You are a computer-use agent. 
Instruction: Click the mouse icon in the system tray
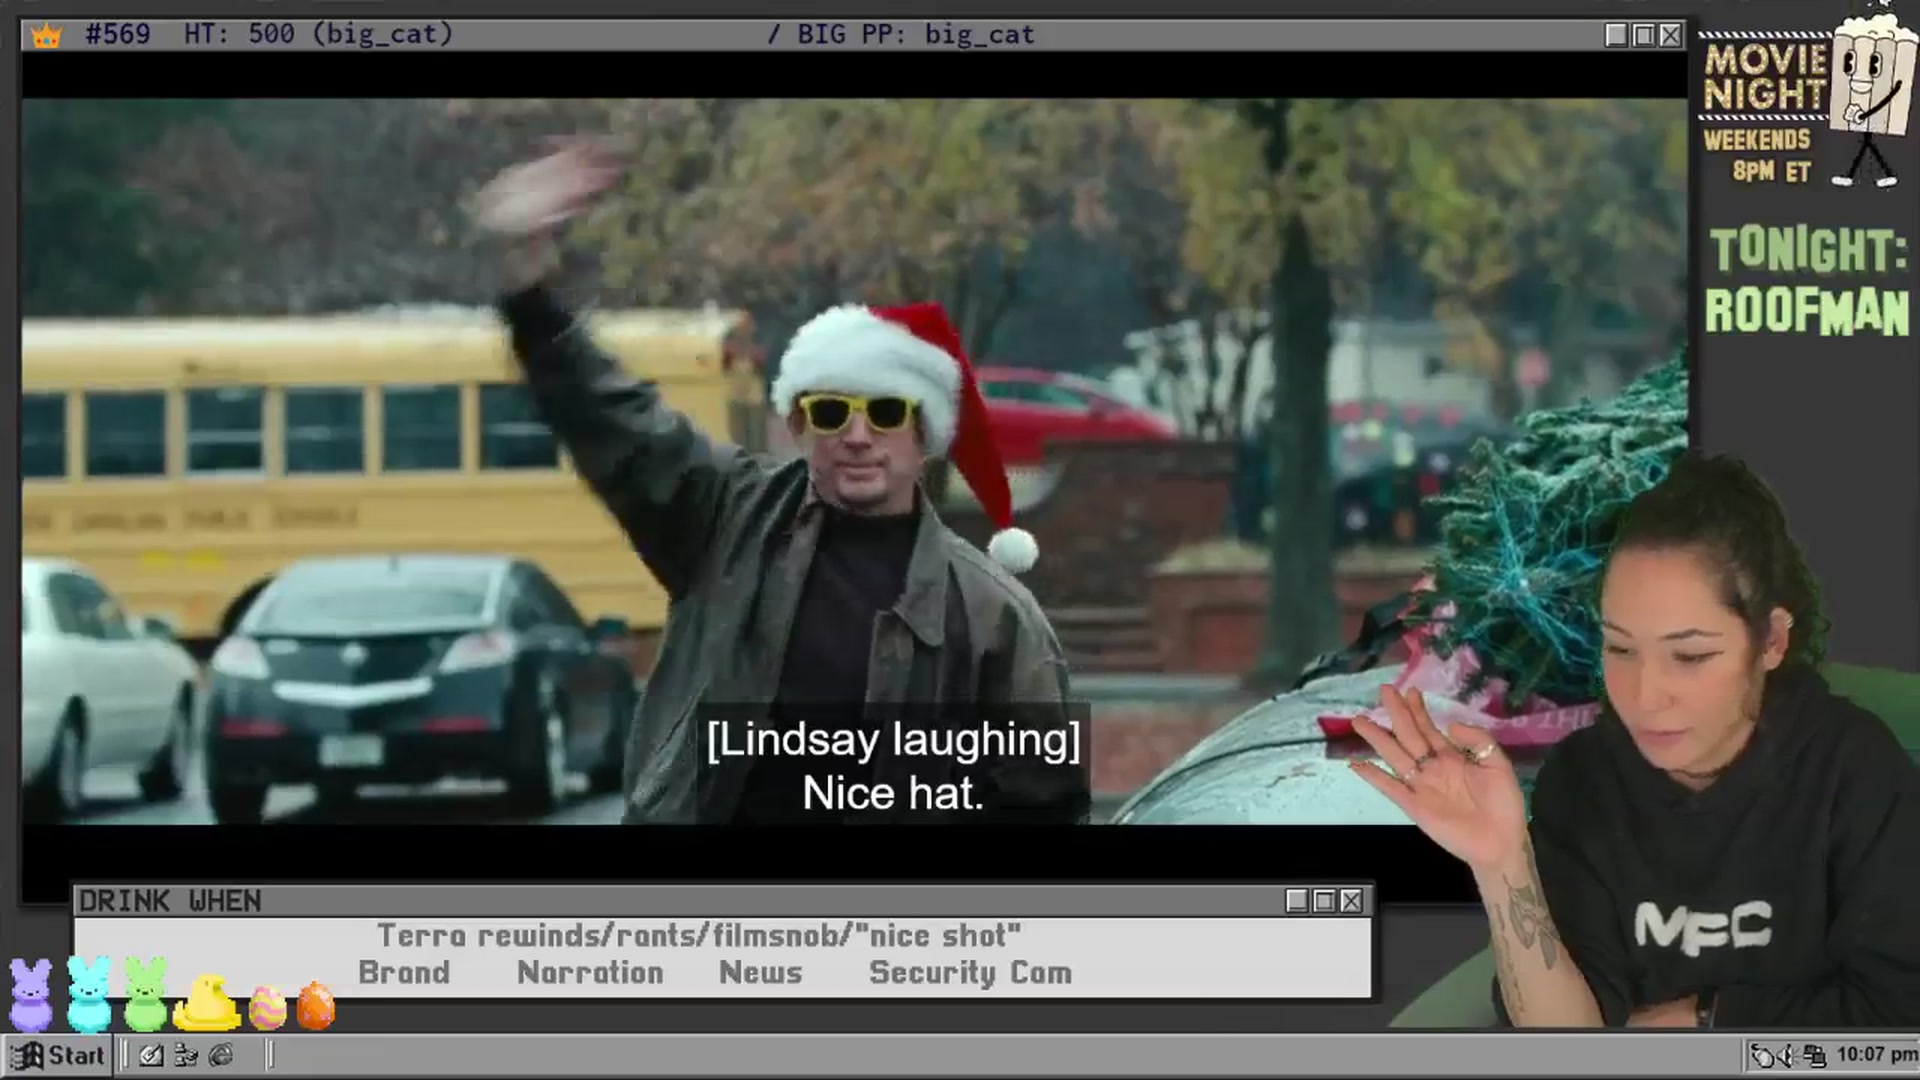tap(1763, 1055)
